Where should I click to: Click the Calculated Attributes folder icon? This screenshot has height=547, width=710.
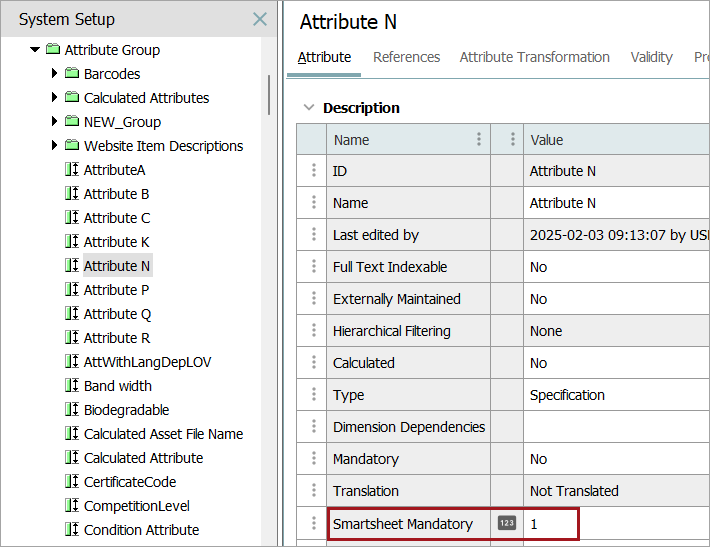pos(72,96)
